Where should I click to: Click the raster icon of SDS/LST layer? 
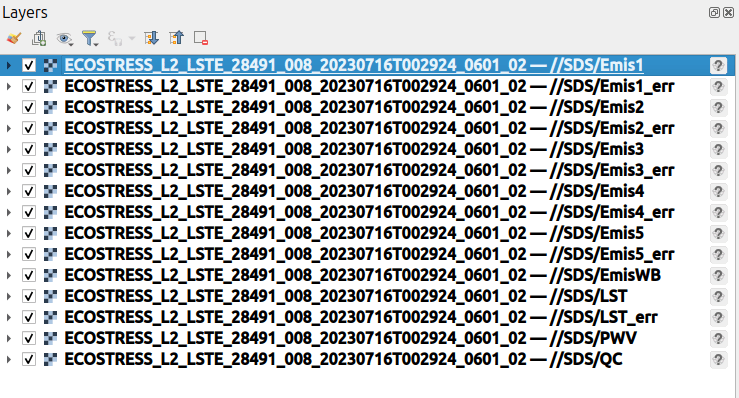50,296
